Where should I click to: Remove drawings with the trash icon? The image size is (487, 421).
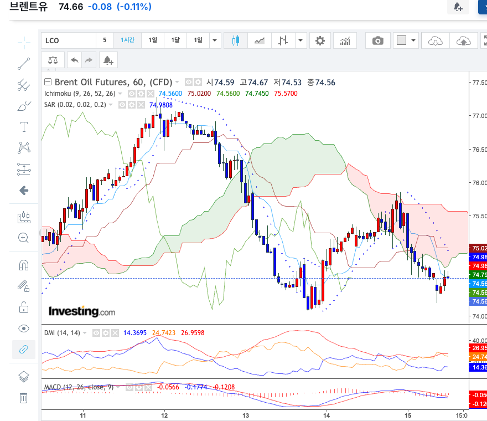click(x=24, y=398)
